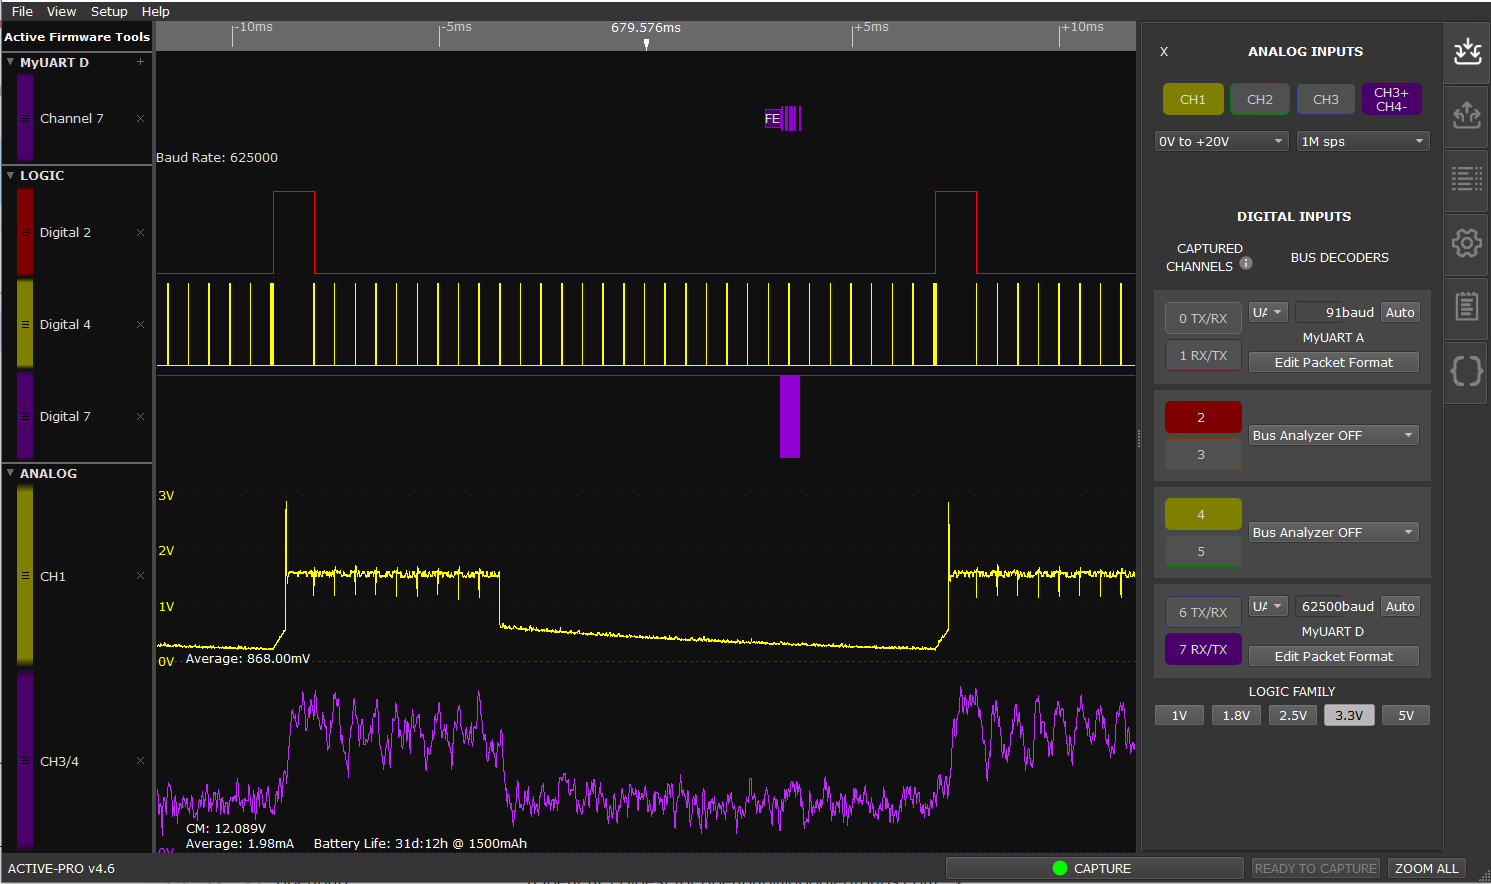Viewport: 1491px width, 884px height.
Task: Open the 1M sps sample rate dropdown
Action: tap(1363, 141)
